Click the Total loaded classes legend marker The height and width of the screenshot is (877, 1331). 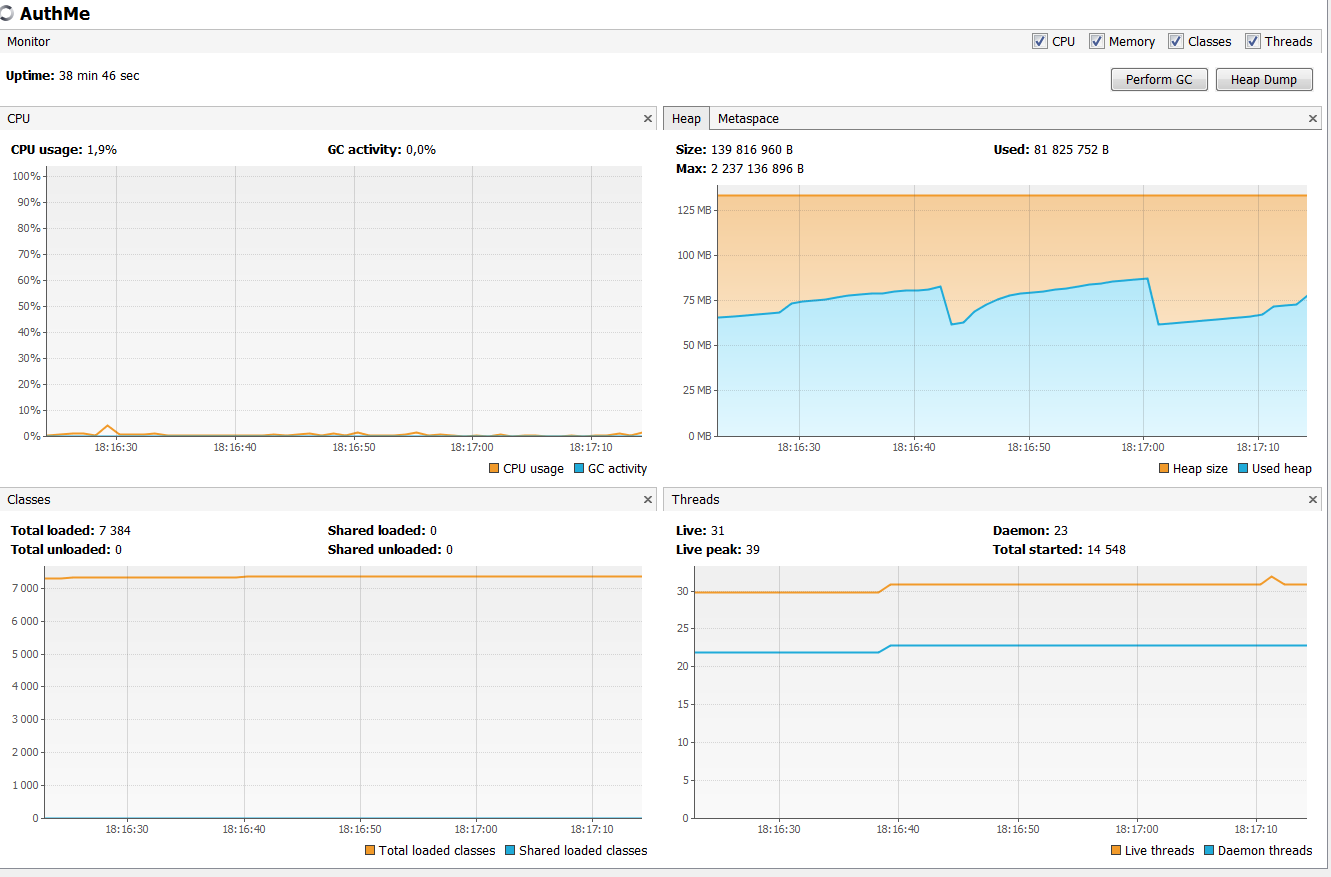tap(368, 850)
